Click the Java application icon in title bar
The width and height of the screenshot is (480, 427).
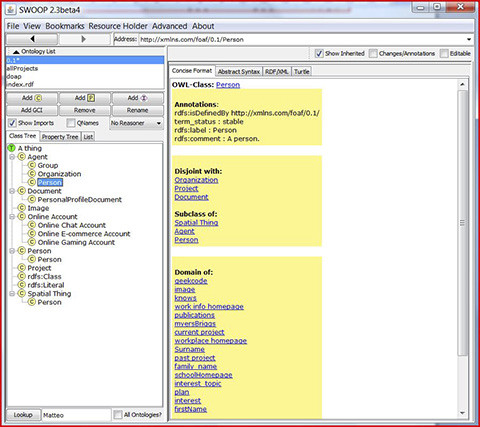click(11, 9)
